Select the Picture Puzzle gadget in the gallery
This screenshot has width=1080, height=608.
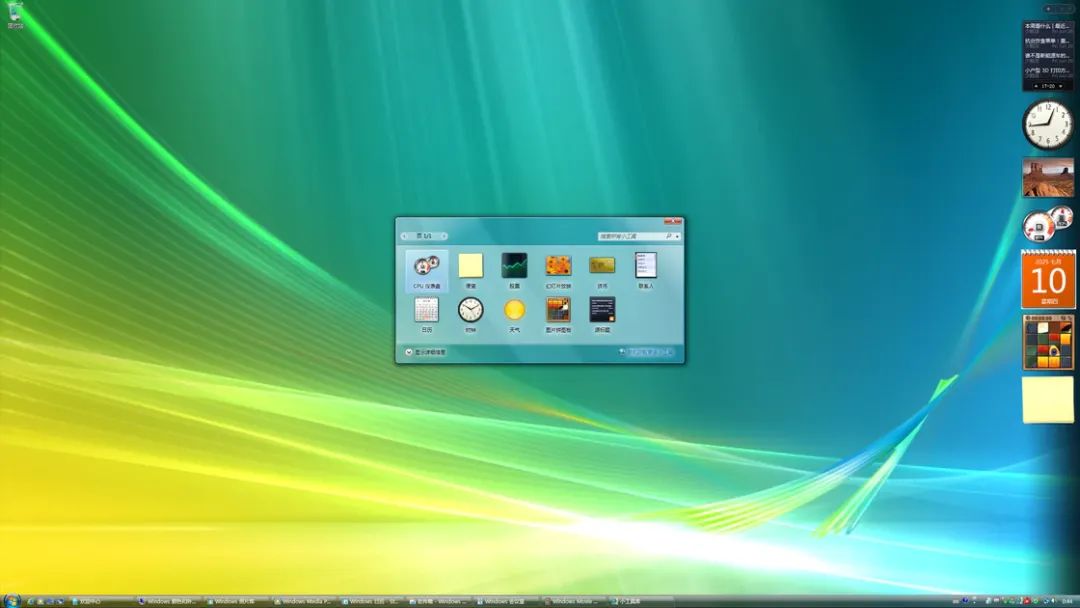click(x=558, y=314)
